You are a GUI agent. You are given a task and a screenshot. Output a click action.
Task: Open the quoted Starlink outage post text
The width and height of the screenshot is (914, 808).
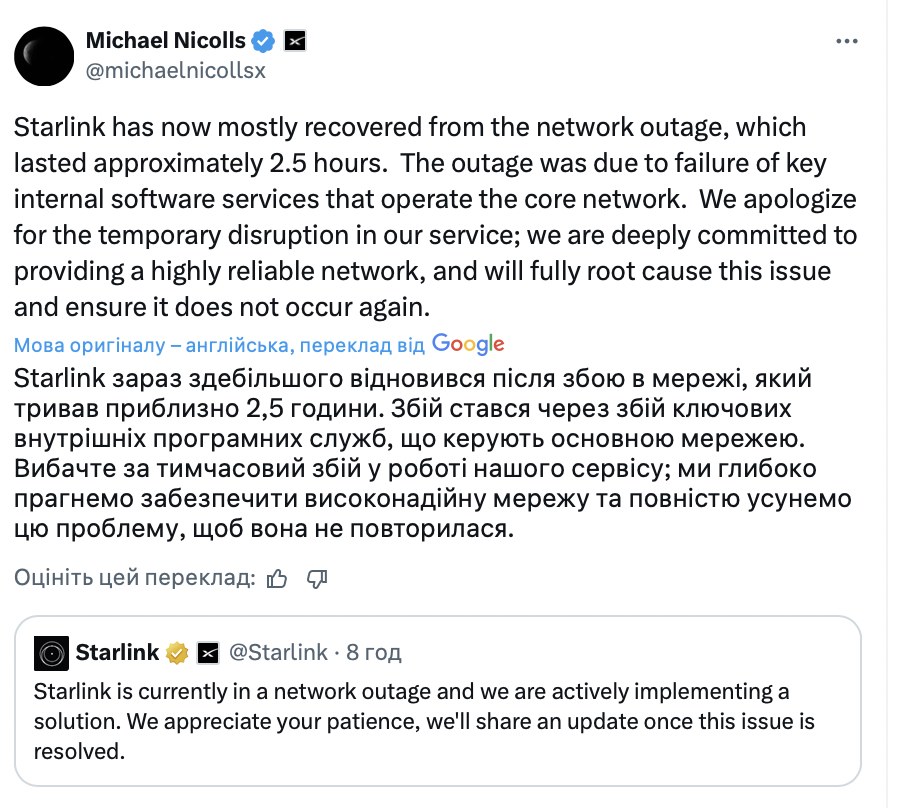coord(424,721)
